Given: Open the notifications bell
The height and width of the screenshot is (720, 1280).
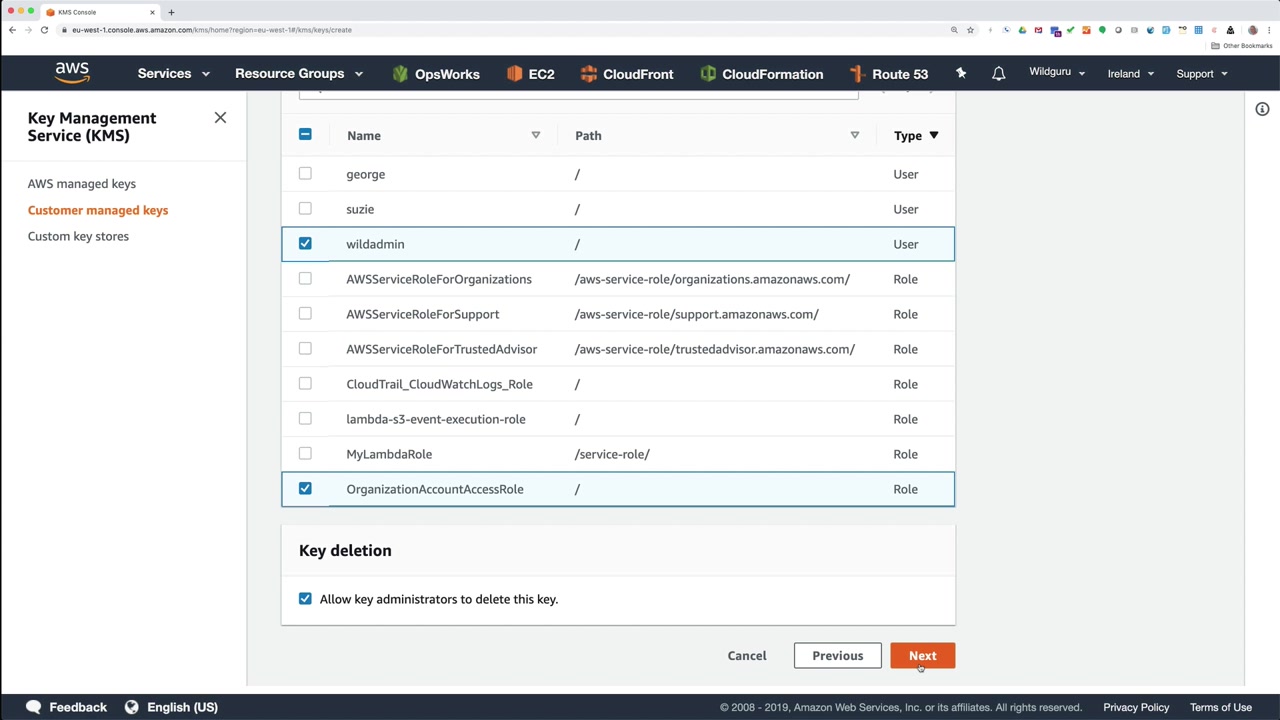Looking at the screenshot, I should click(x=998, y=73).
